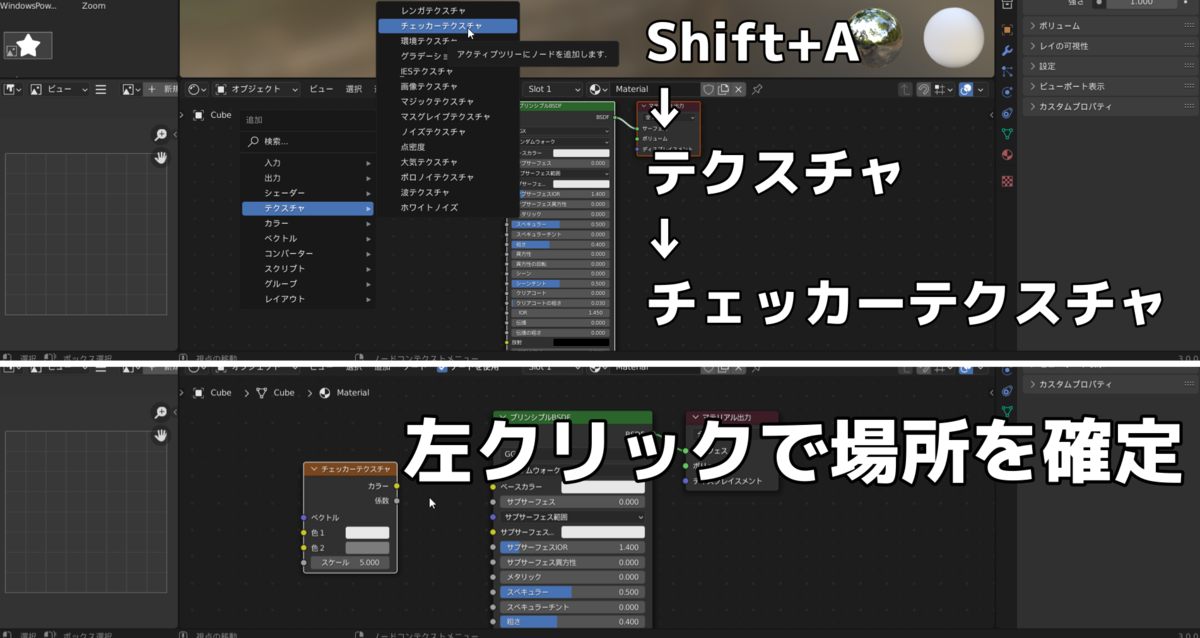Image resolution: width=1200 pixels, height=638 pixels.
Task: Open the コンバーター submenu in Add menu
Action: 308,253
